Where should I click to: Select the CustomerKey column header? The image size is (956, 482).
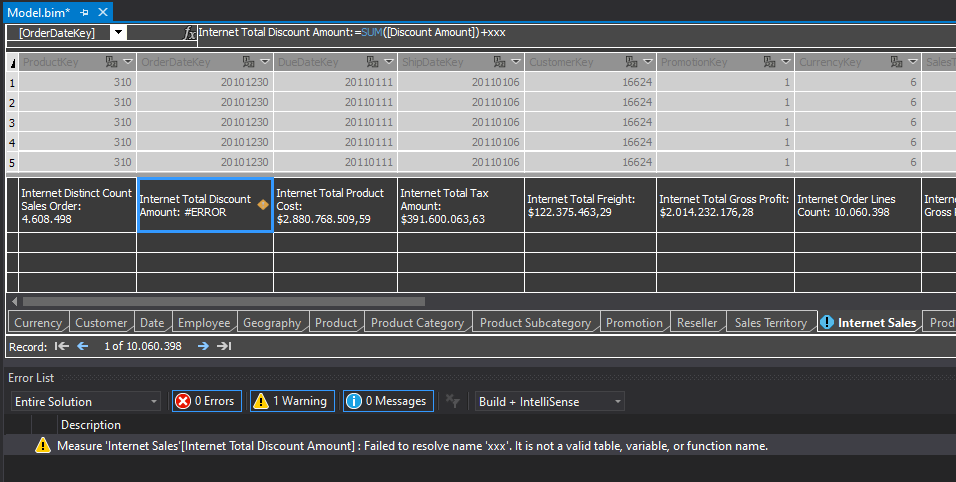click(x=590, y=62)
